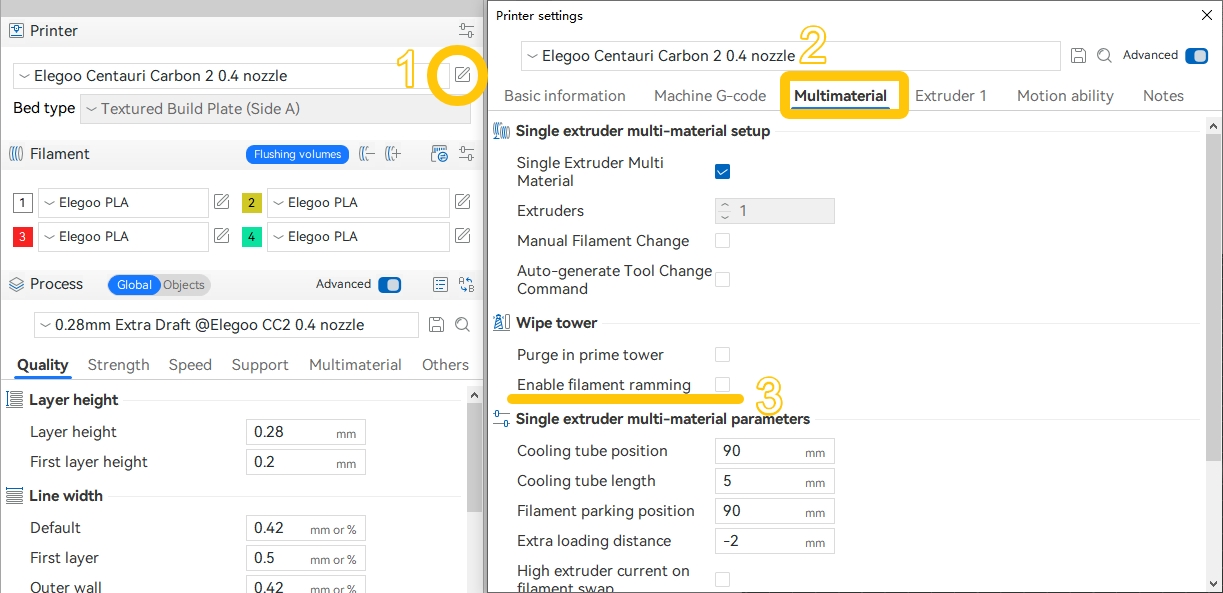
Task: Uncheck Single Extruder Multi Material
Action: pyautogui.click(x=722, y=171)
